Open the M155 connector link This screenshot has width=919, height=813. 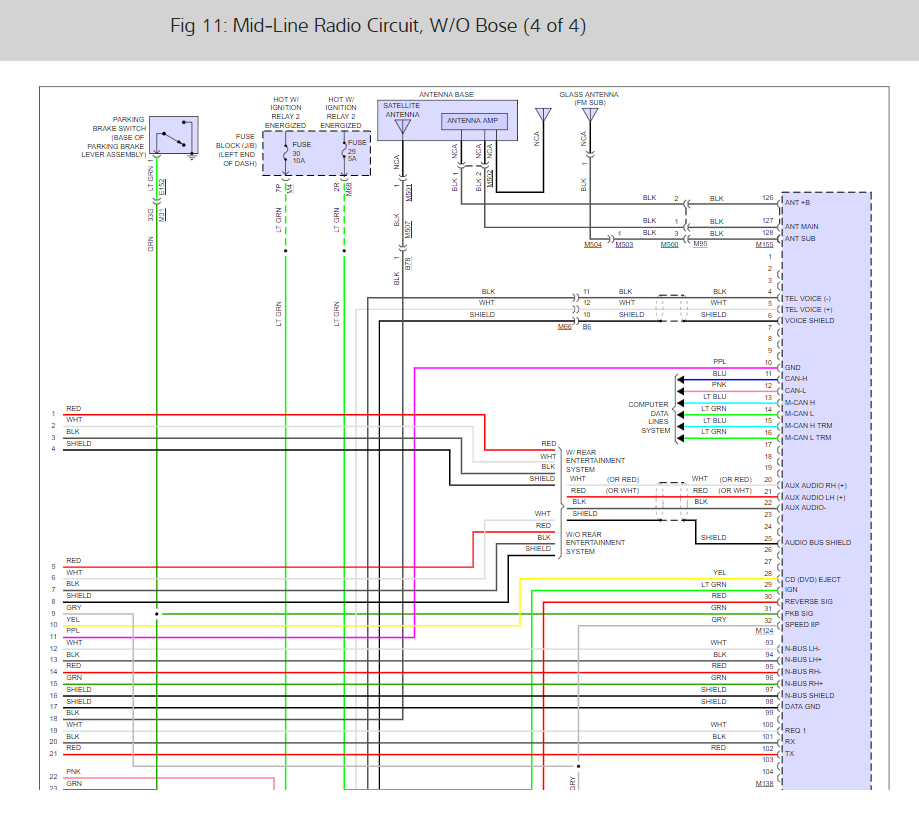764,245
